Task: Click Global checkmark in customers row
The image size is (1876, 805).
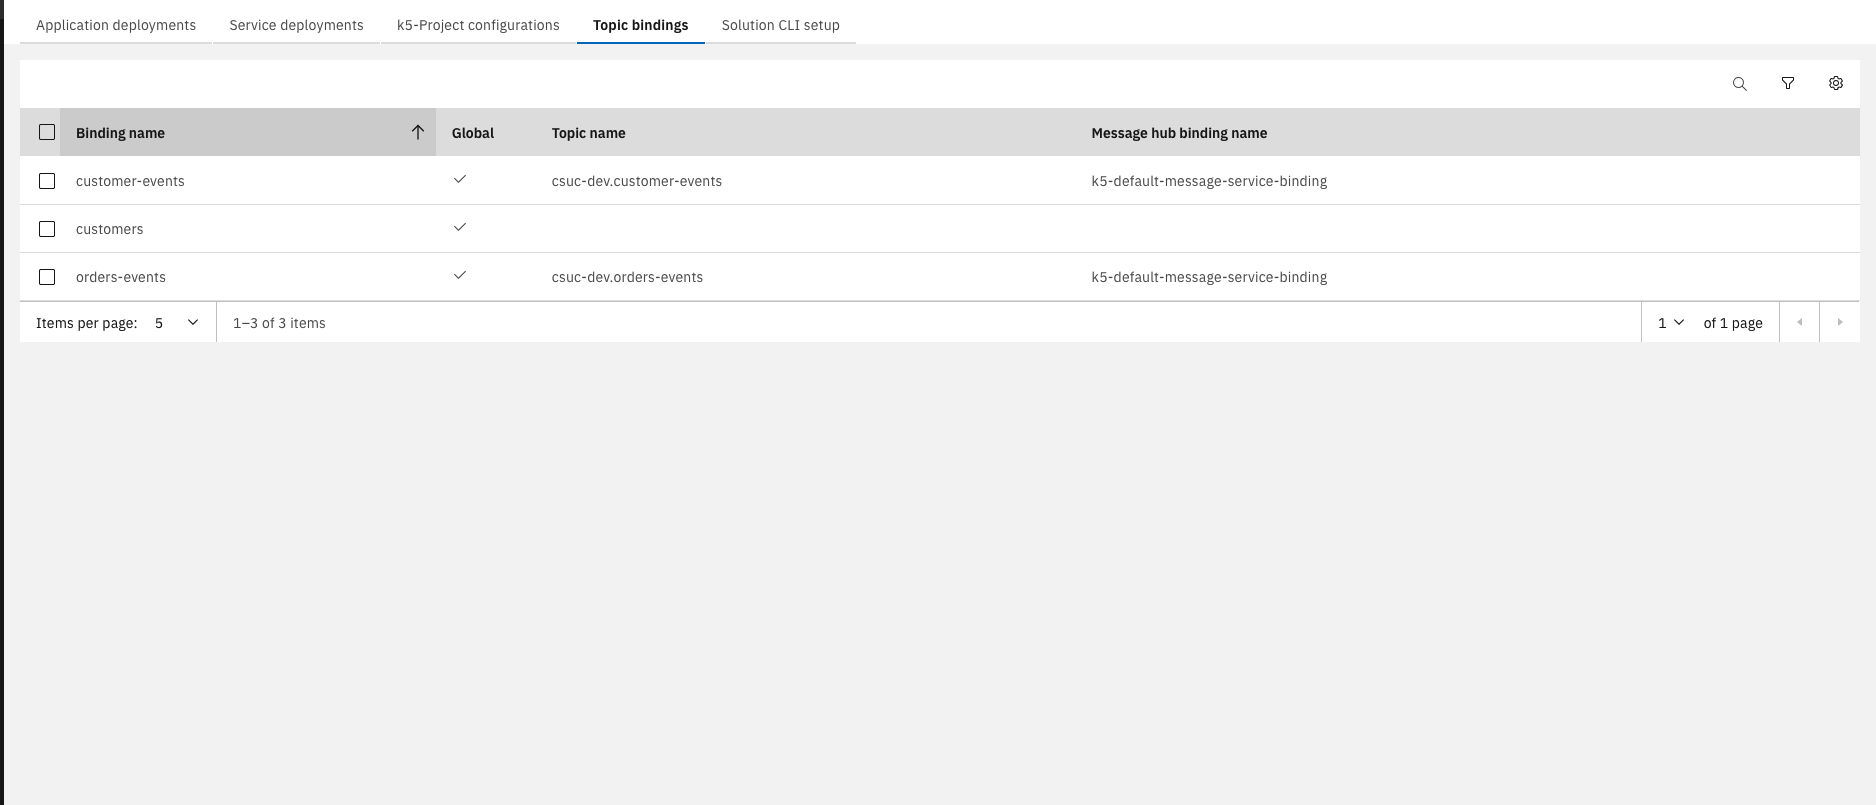Action: (x=460, y=227)
